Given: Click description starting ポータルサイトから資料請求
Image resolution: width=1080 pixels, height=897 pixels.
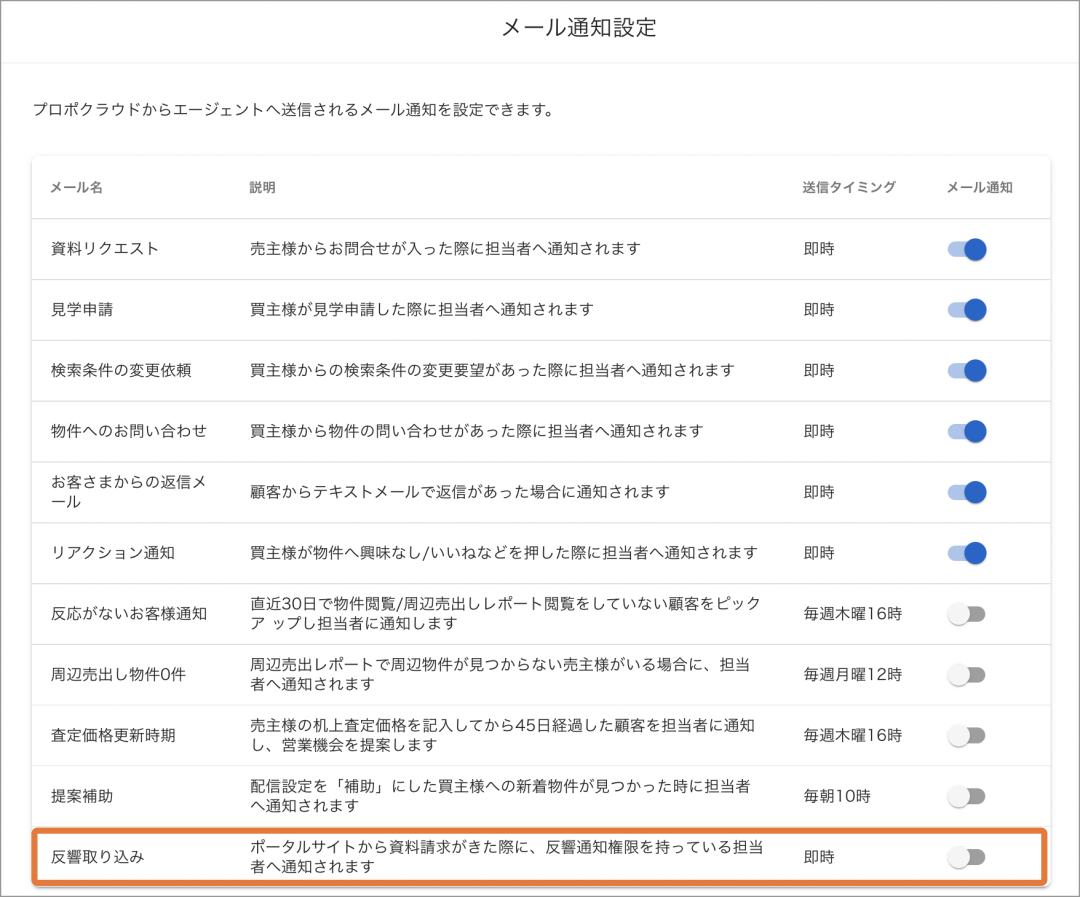Looking at the screenshot, I should (x=506, y=856).
